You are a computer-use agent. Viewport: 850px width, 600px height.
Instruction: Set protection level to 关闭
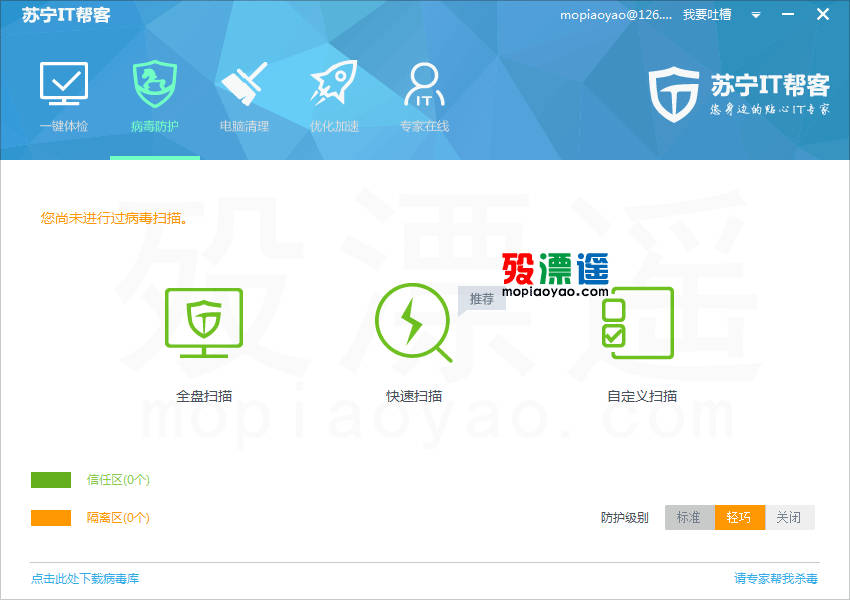(x=789, y=518)
